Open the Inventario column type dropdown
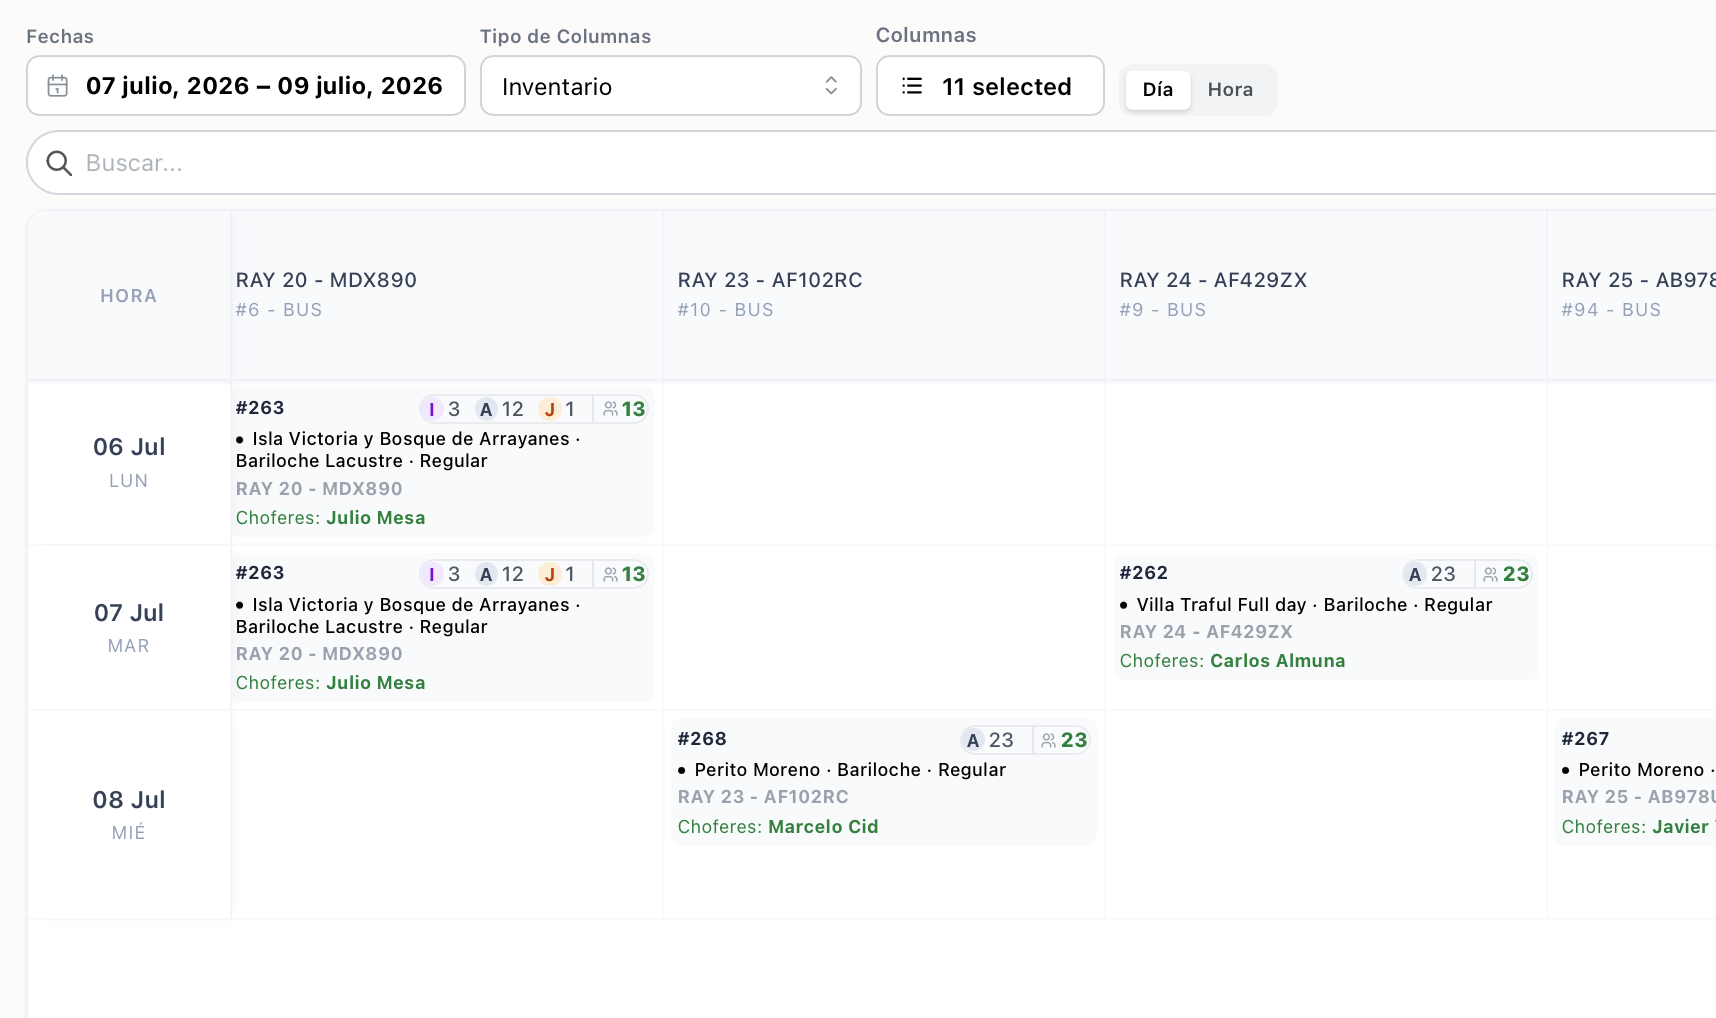This screenshot has height=1018, width=1716. click(x=671, y=86)
